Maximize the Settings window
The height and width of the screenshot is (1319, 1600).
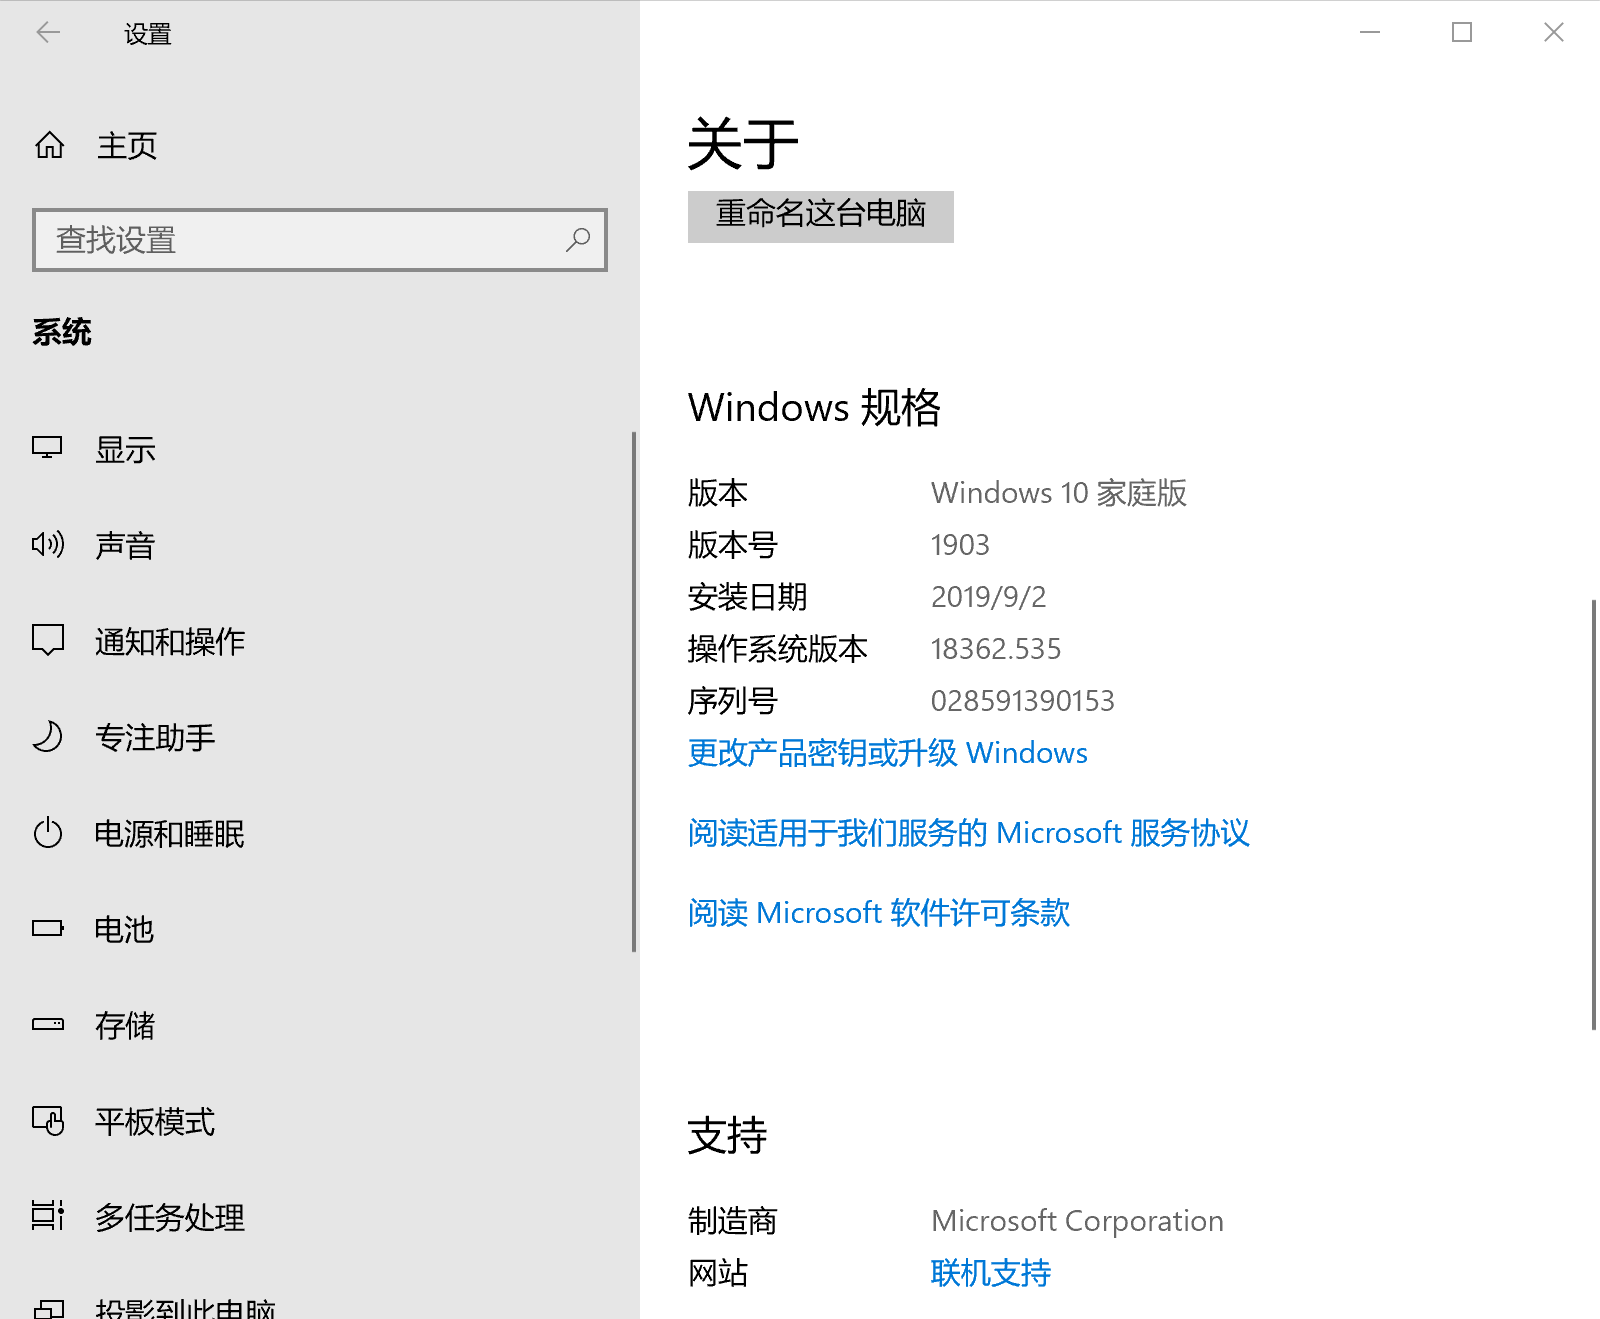click(1462, 33)
